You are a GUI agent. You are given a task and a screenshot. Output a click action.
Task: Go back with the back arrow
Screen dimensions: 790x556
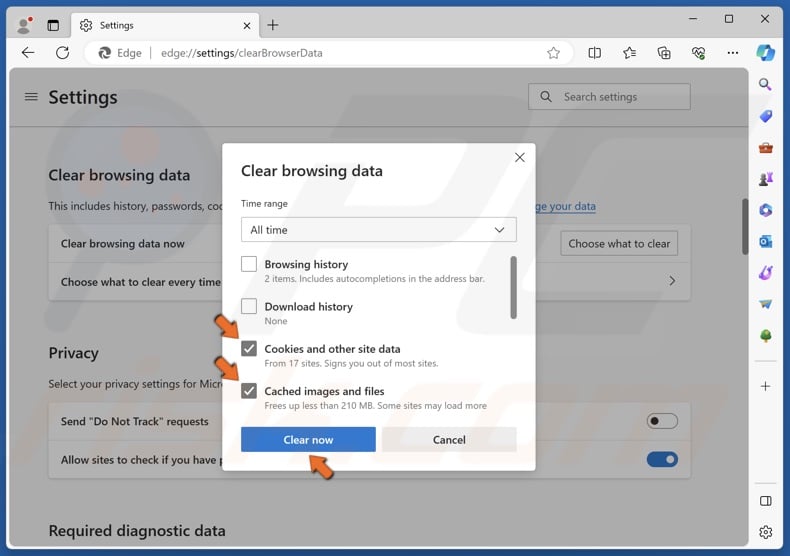pyautogui.click(x=28, y=53)
